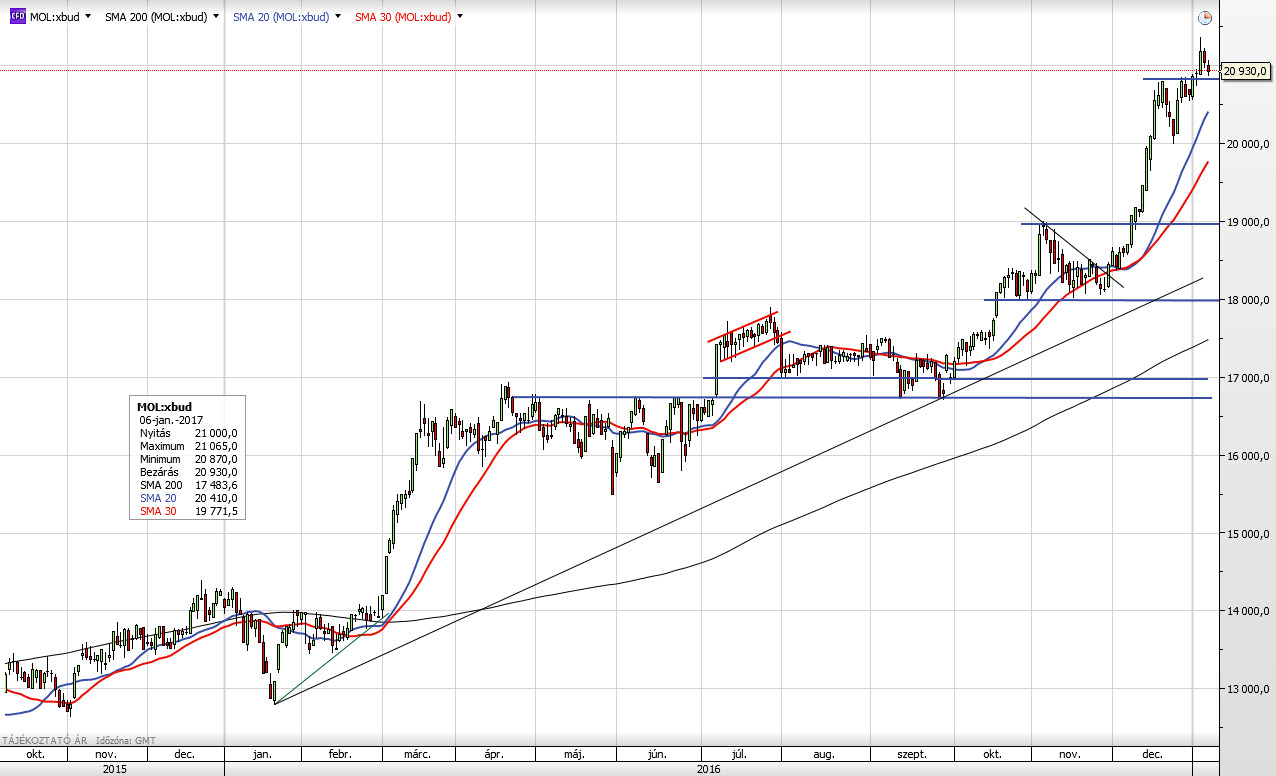1276x776 pixels.
Task: Click the 06-jan.-2017 date in info box
Action: coord(172,420)
